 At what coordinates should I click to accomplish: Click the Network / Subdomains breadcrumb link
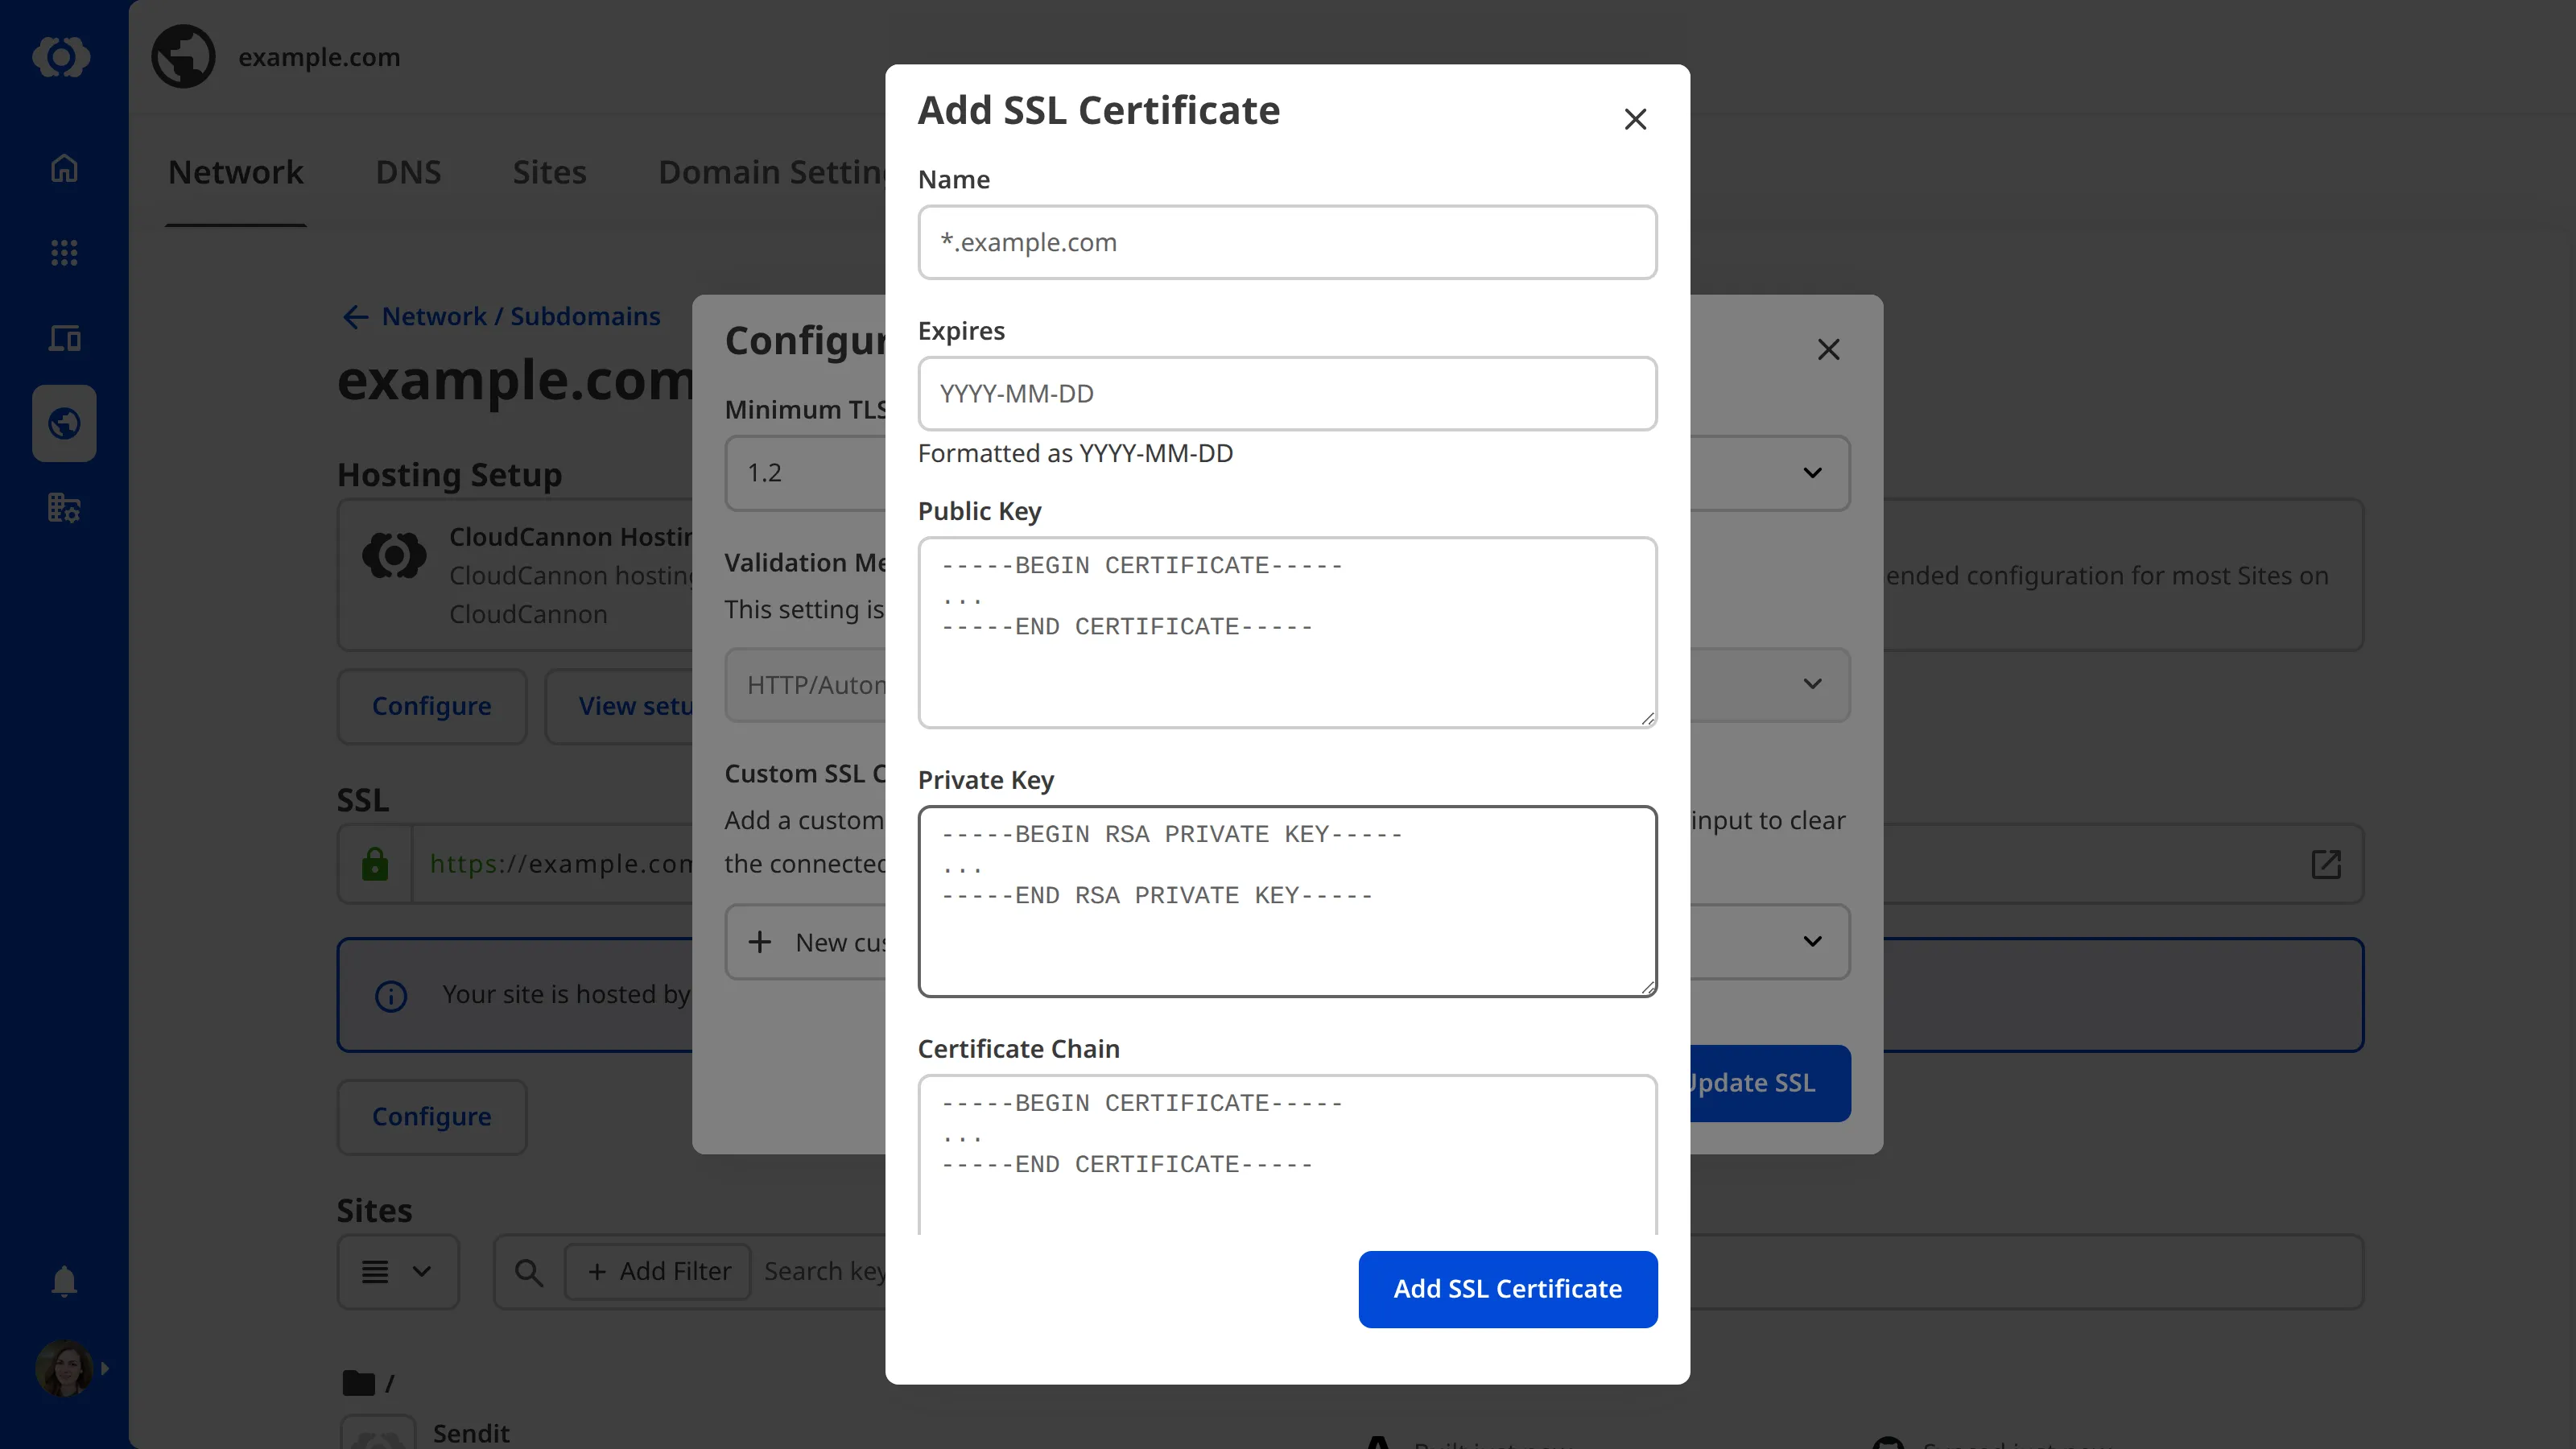[x=519, y=316]
